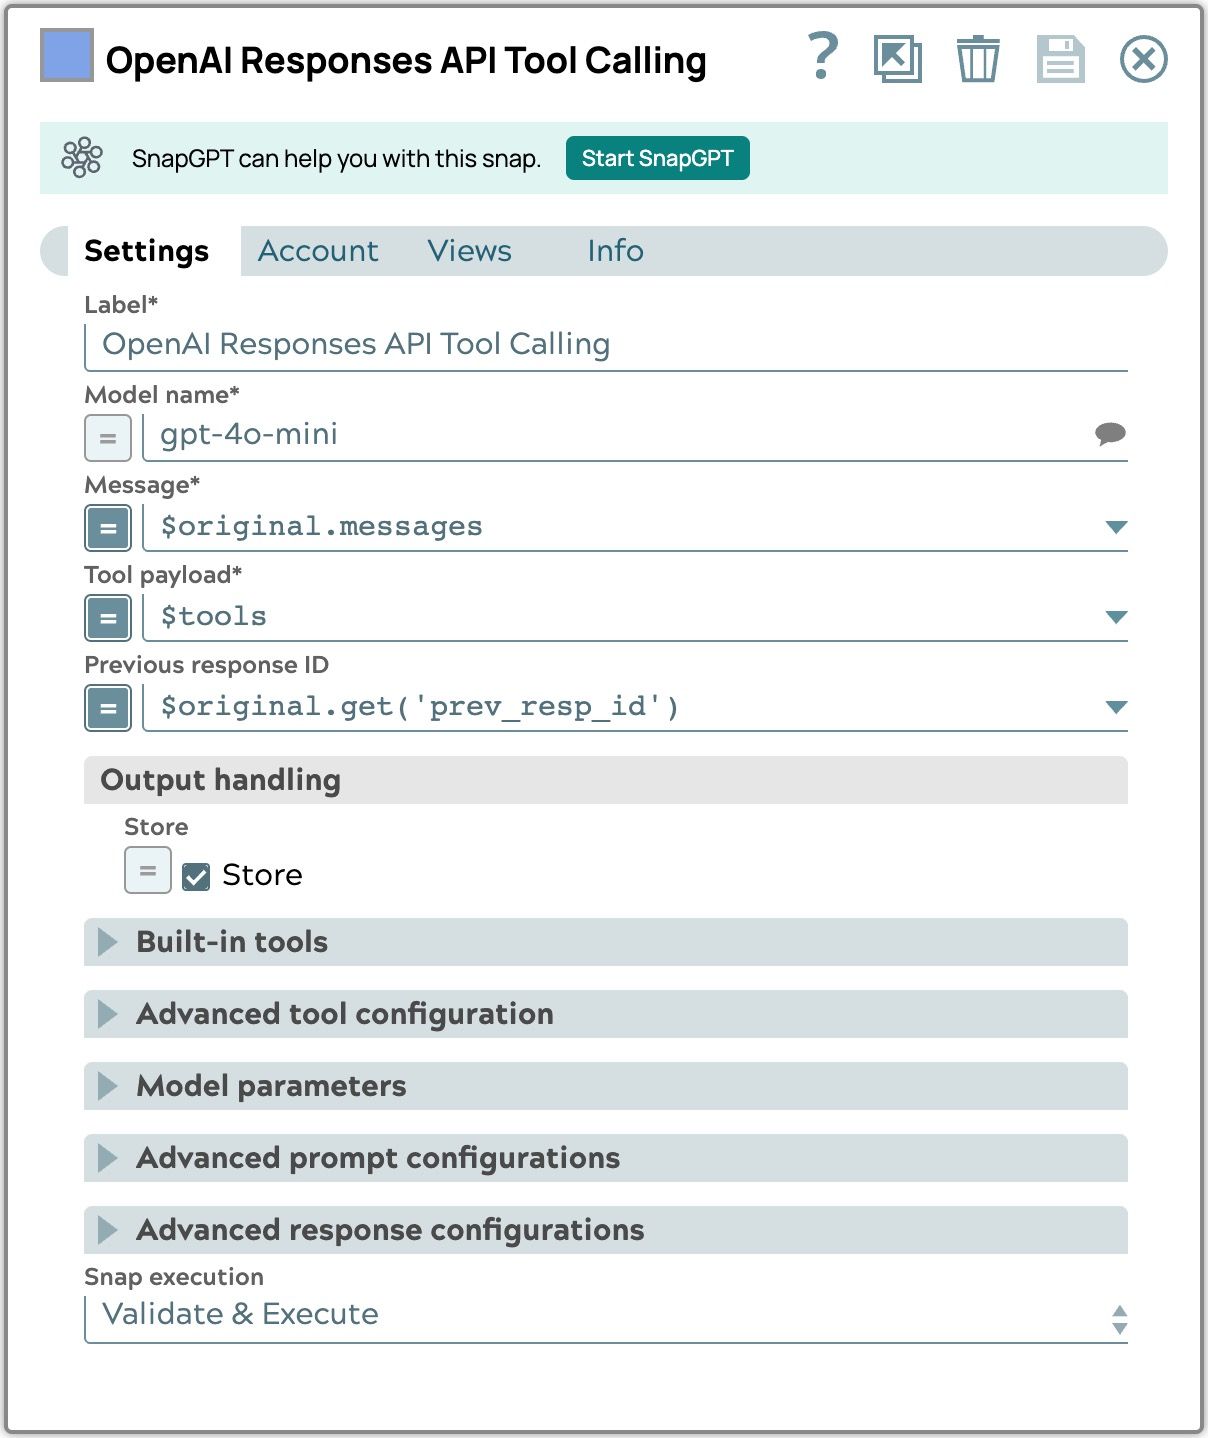Click the save floppy disk icon
The height and width of the screenshot is (1438, 1208).
tap(1060, 59)
